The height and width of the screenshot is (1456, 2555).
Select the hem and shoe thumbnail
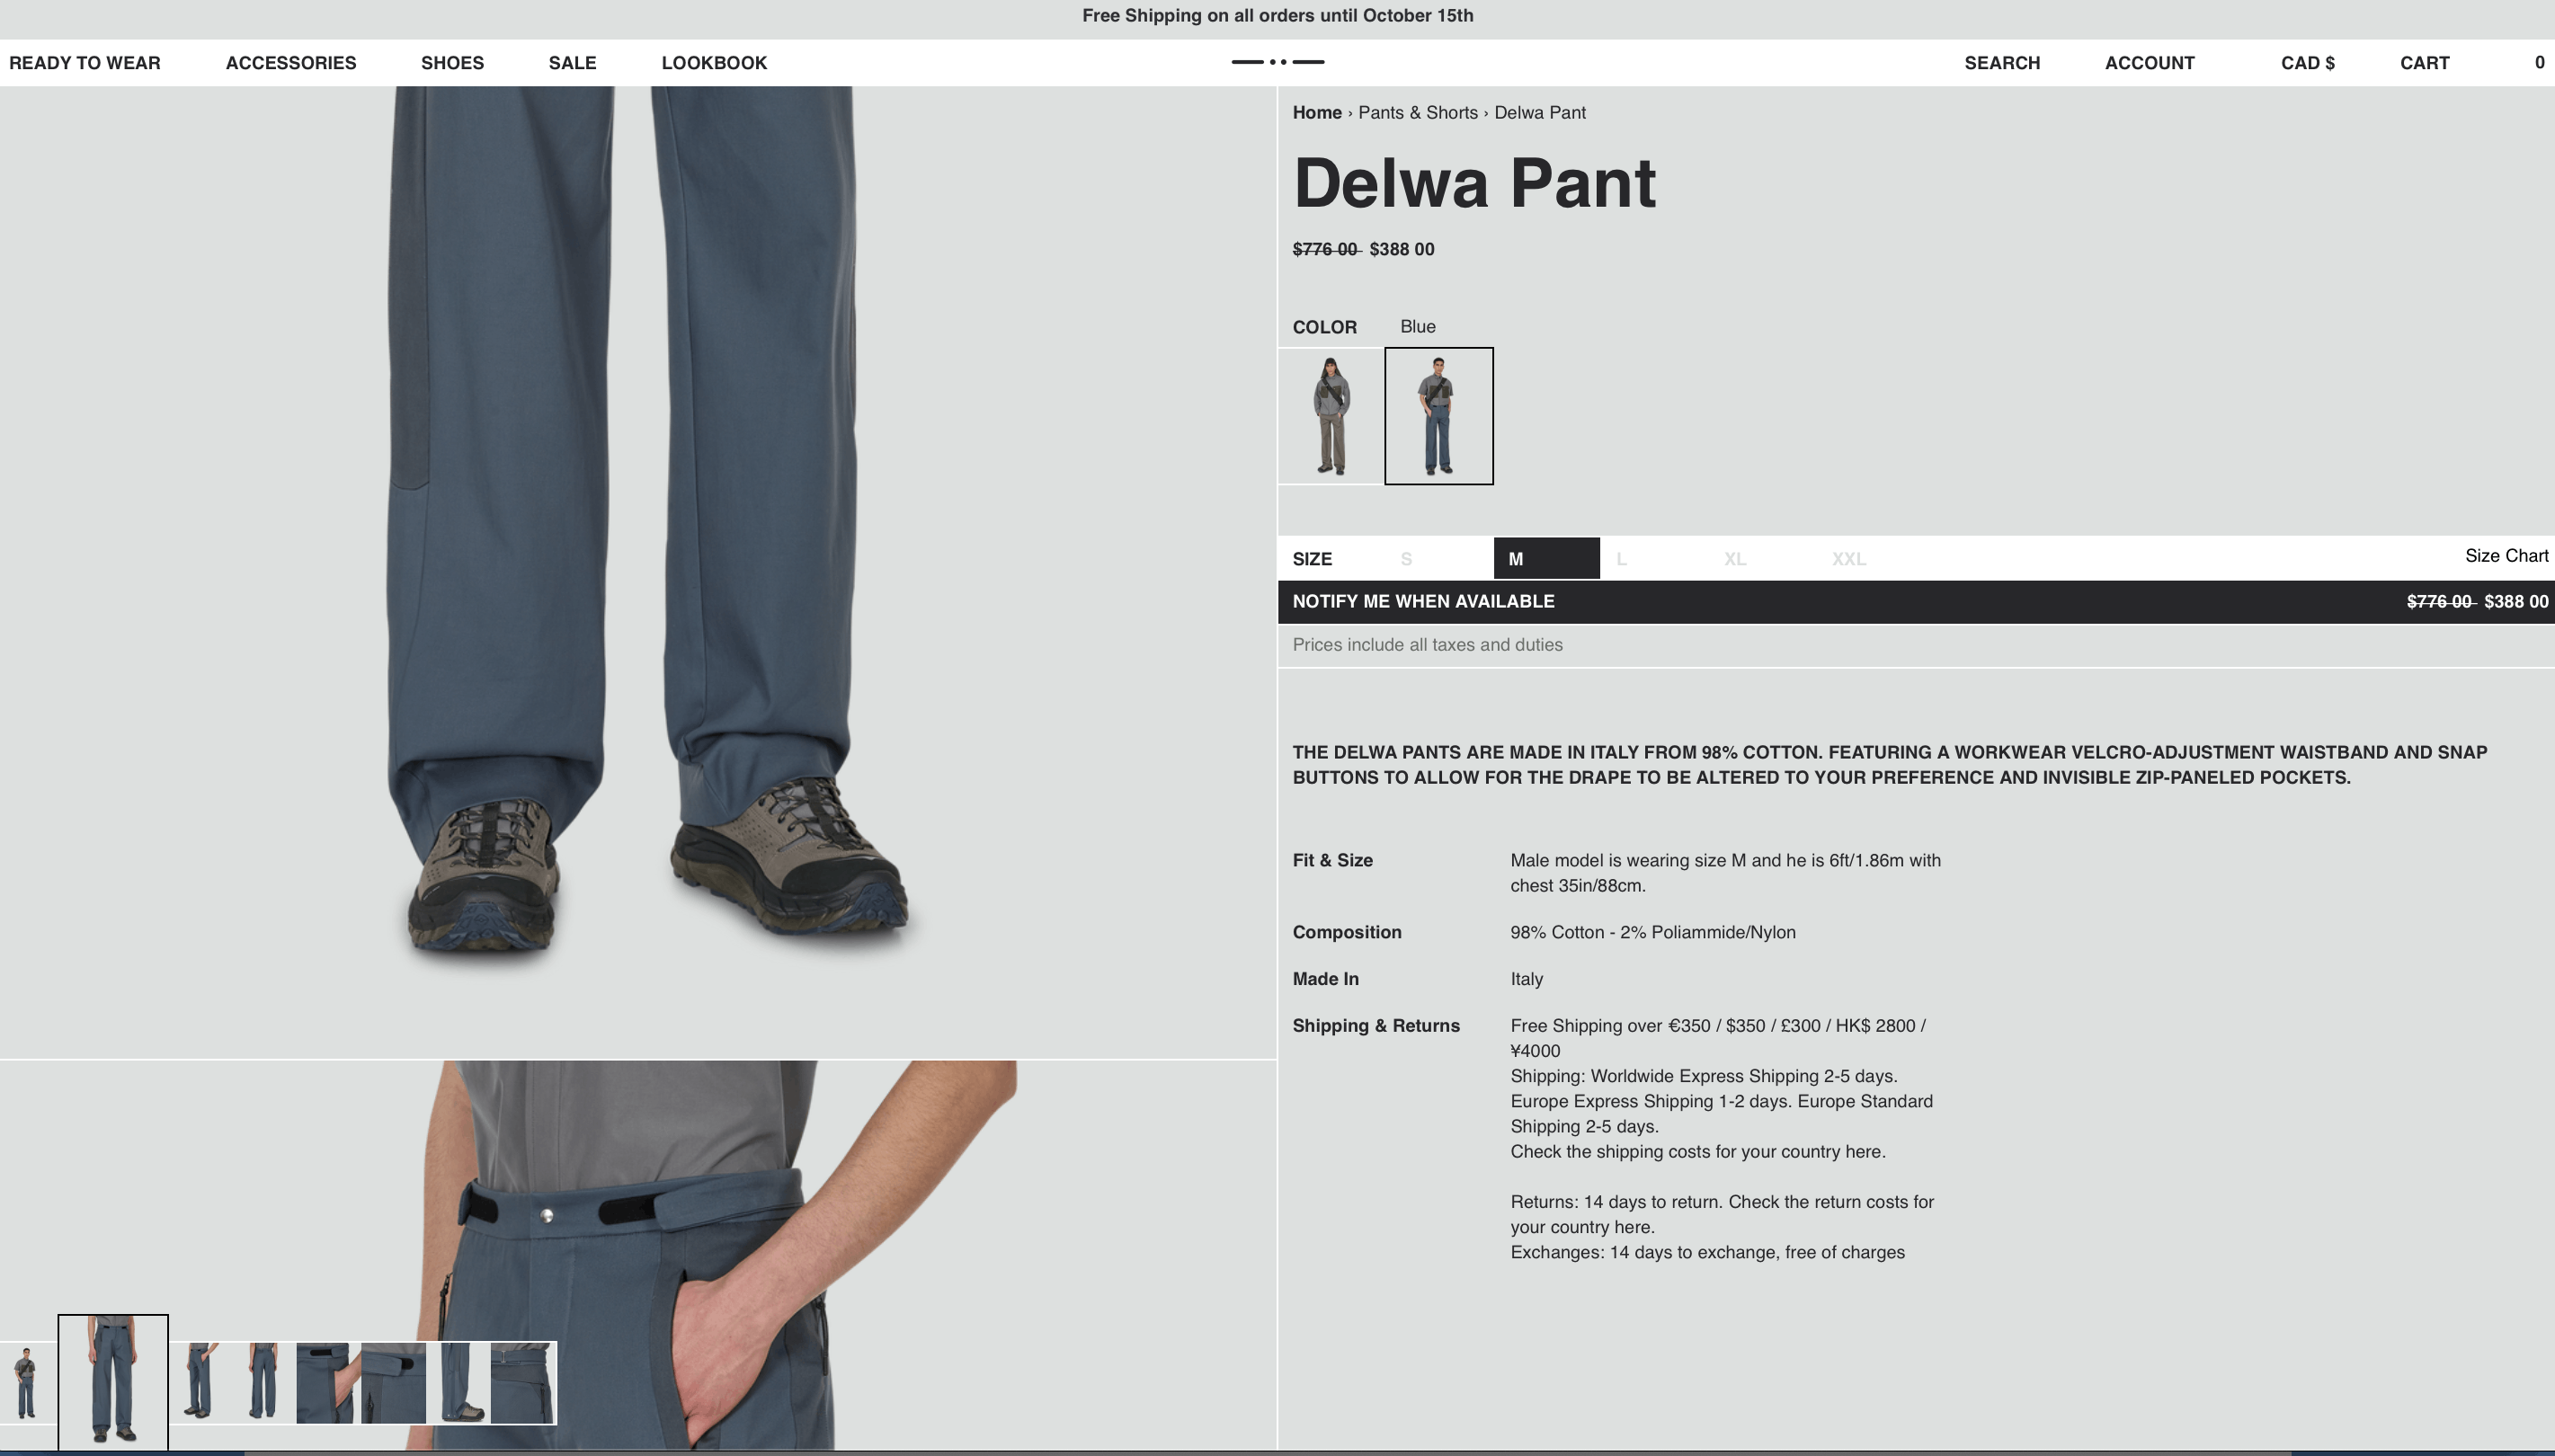pos(458,1383)
